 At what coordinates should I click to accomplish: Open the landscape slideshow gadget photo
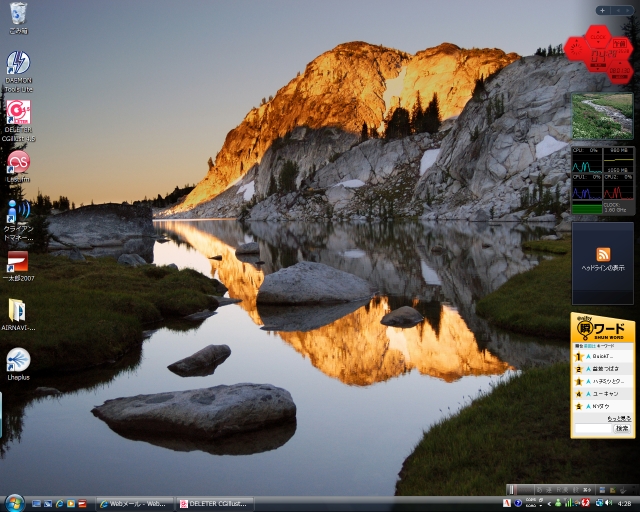point(602,116)
